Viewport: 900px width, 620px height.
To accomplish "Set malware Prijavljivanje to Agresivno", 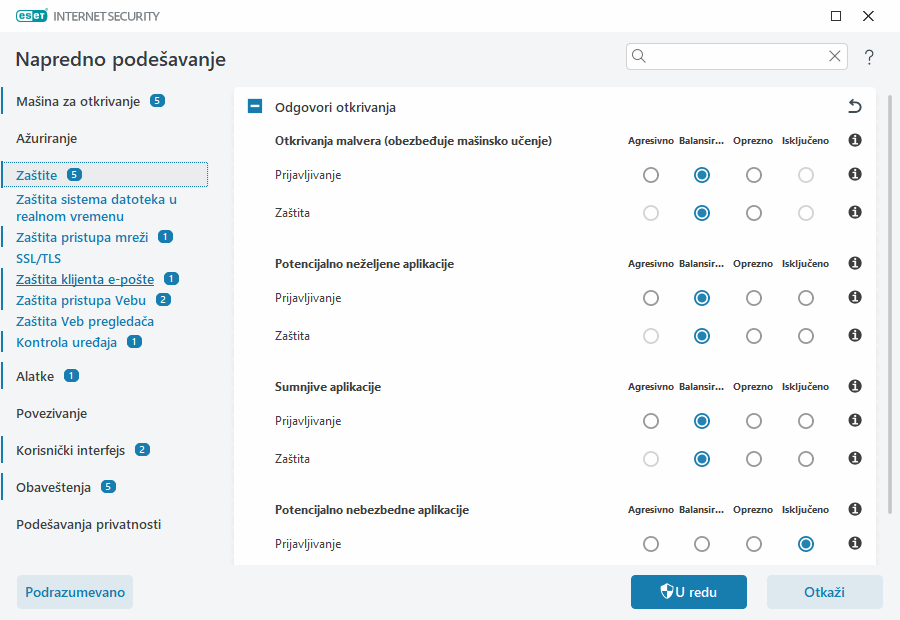I will point(651,174).
